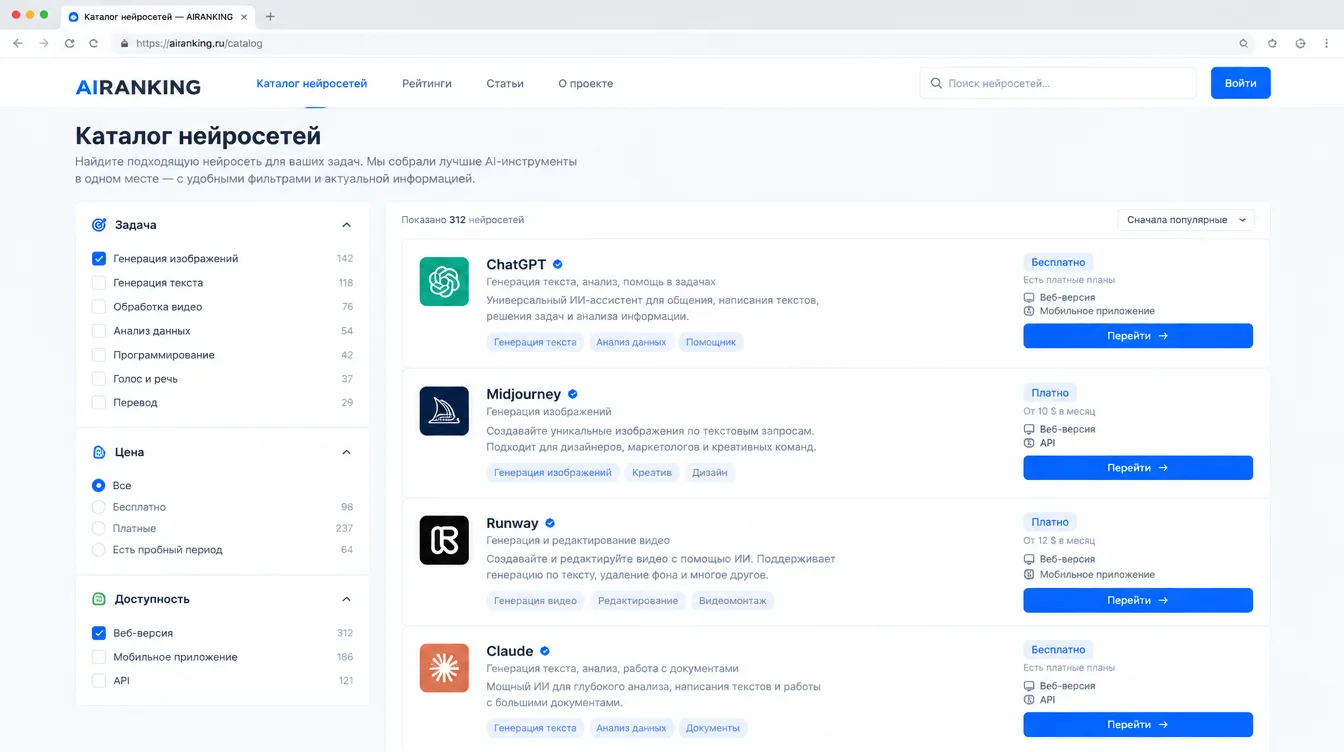Tick the Программирование checkbox
Viewport: 1344px width, 752px height.
(x=99, y=355)
